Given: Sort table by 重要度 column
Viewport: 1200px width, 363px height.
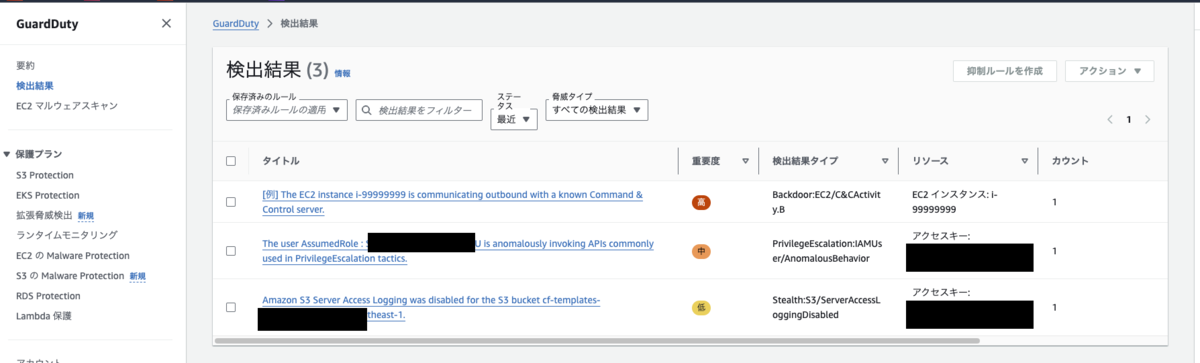Looking at the screenshot, I should click(x=745, y=161).
